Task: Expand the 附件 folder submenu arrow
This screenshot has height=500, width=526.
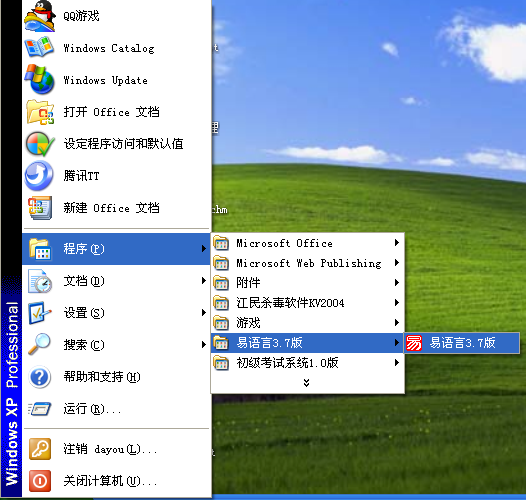Action: pyautogui.click(x=397, y=283)
